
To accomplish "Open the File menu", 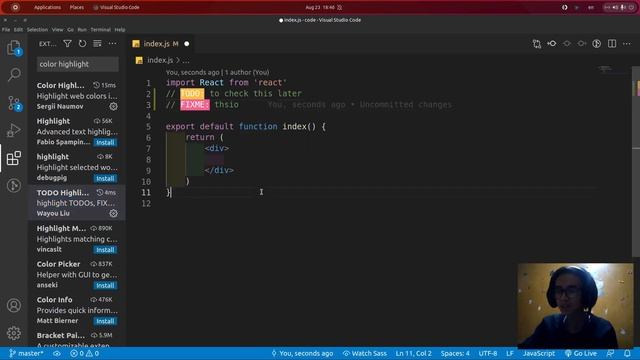I will (x=6, y=30).
